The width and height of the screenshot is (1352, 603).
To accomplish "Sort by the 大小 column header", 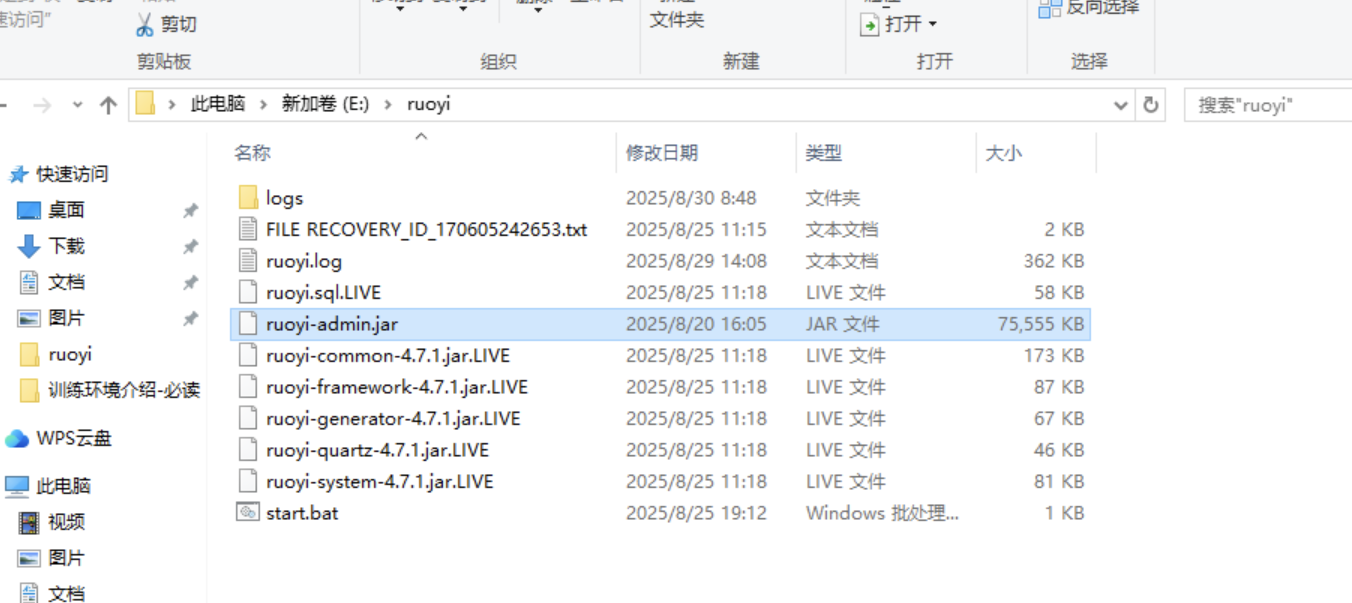I will pyautogui.click(x=1004, y=153).
